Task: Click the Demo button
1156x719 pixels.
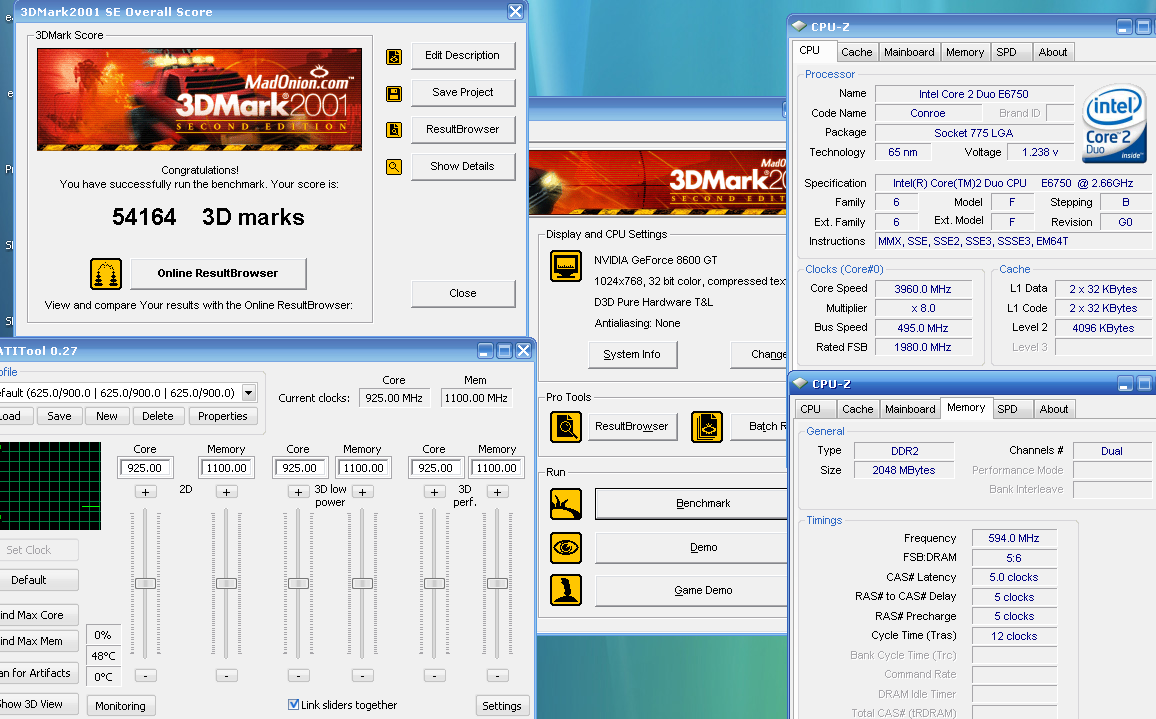Action: 692,547
